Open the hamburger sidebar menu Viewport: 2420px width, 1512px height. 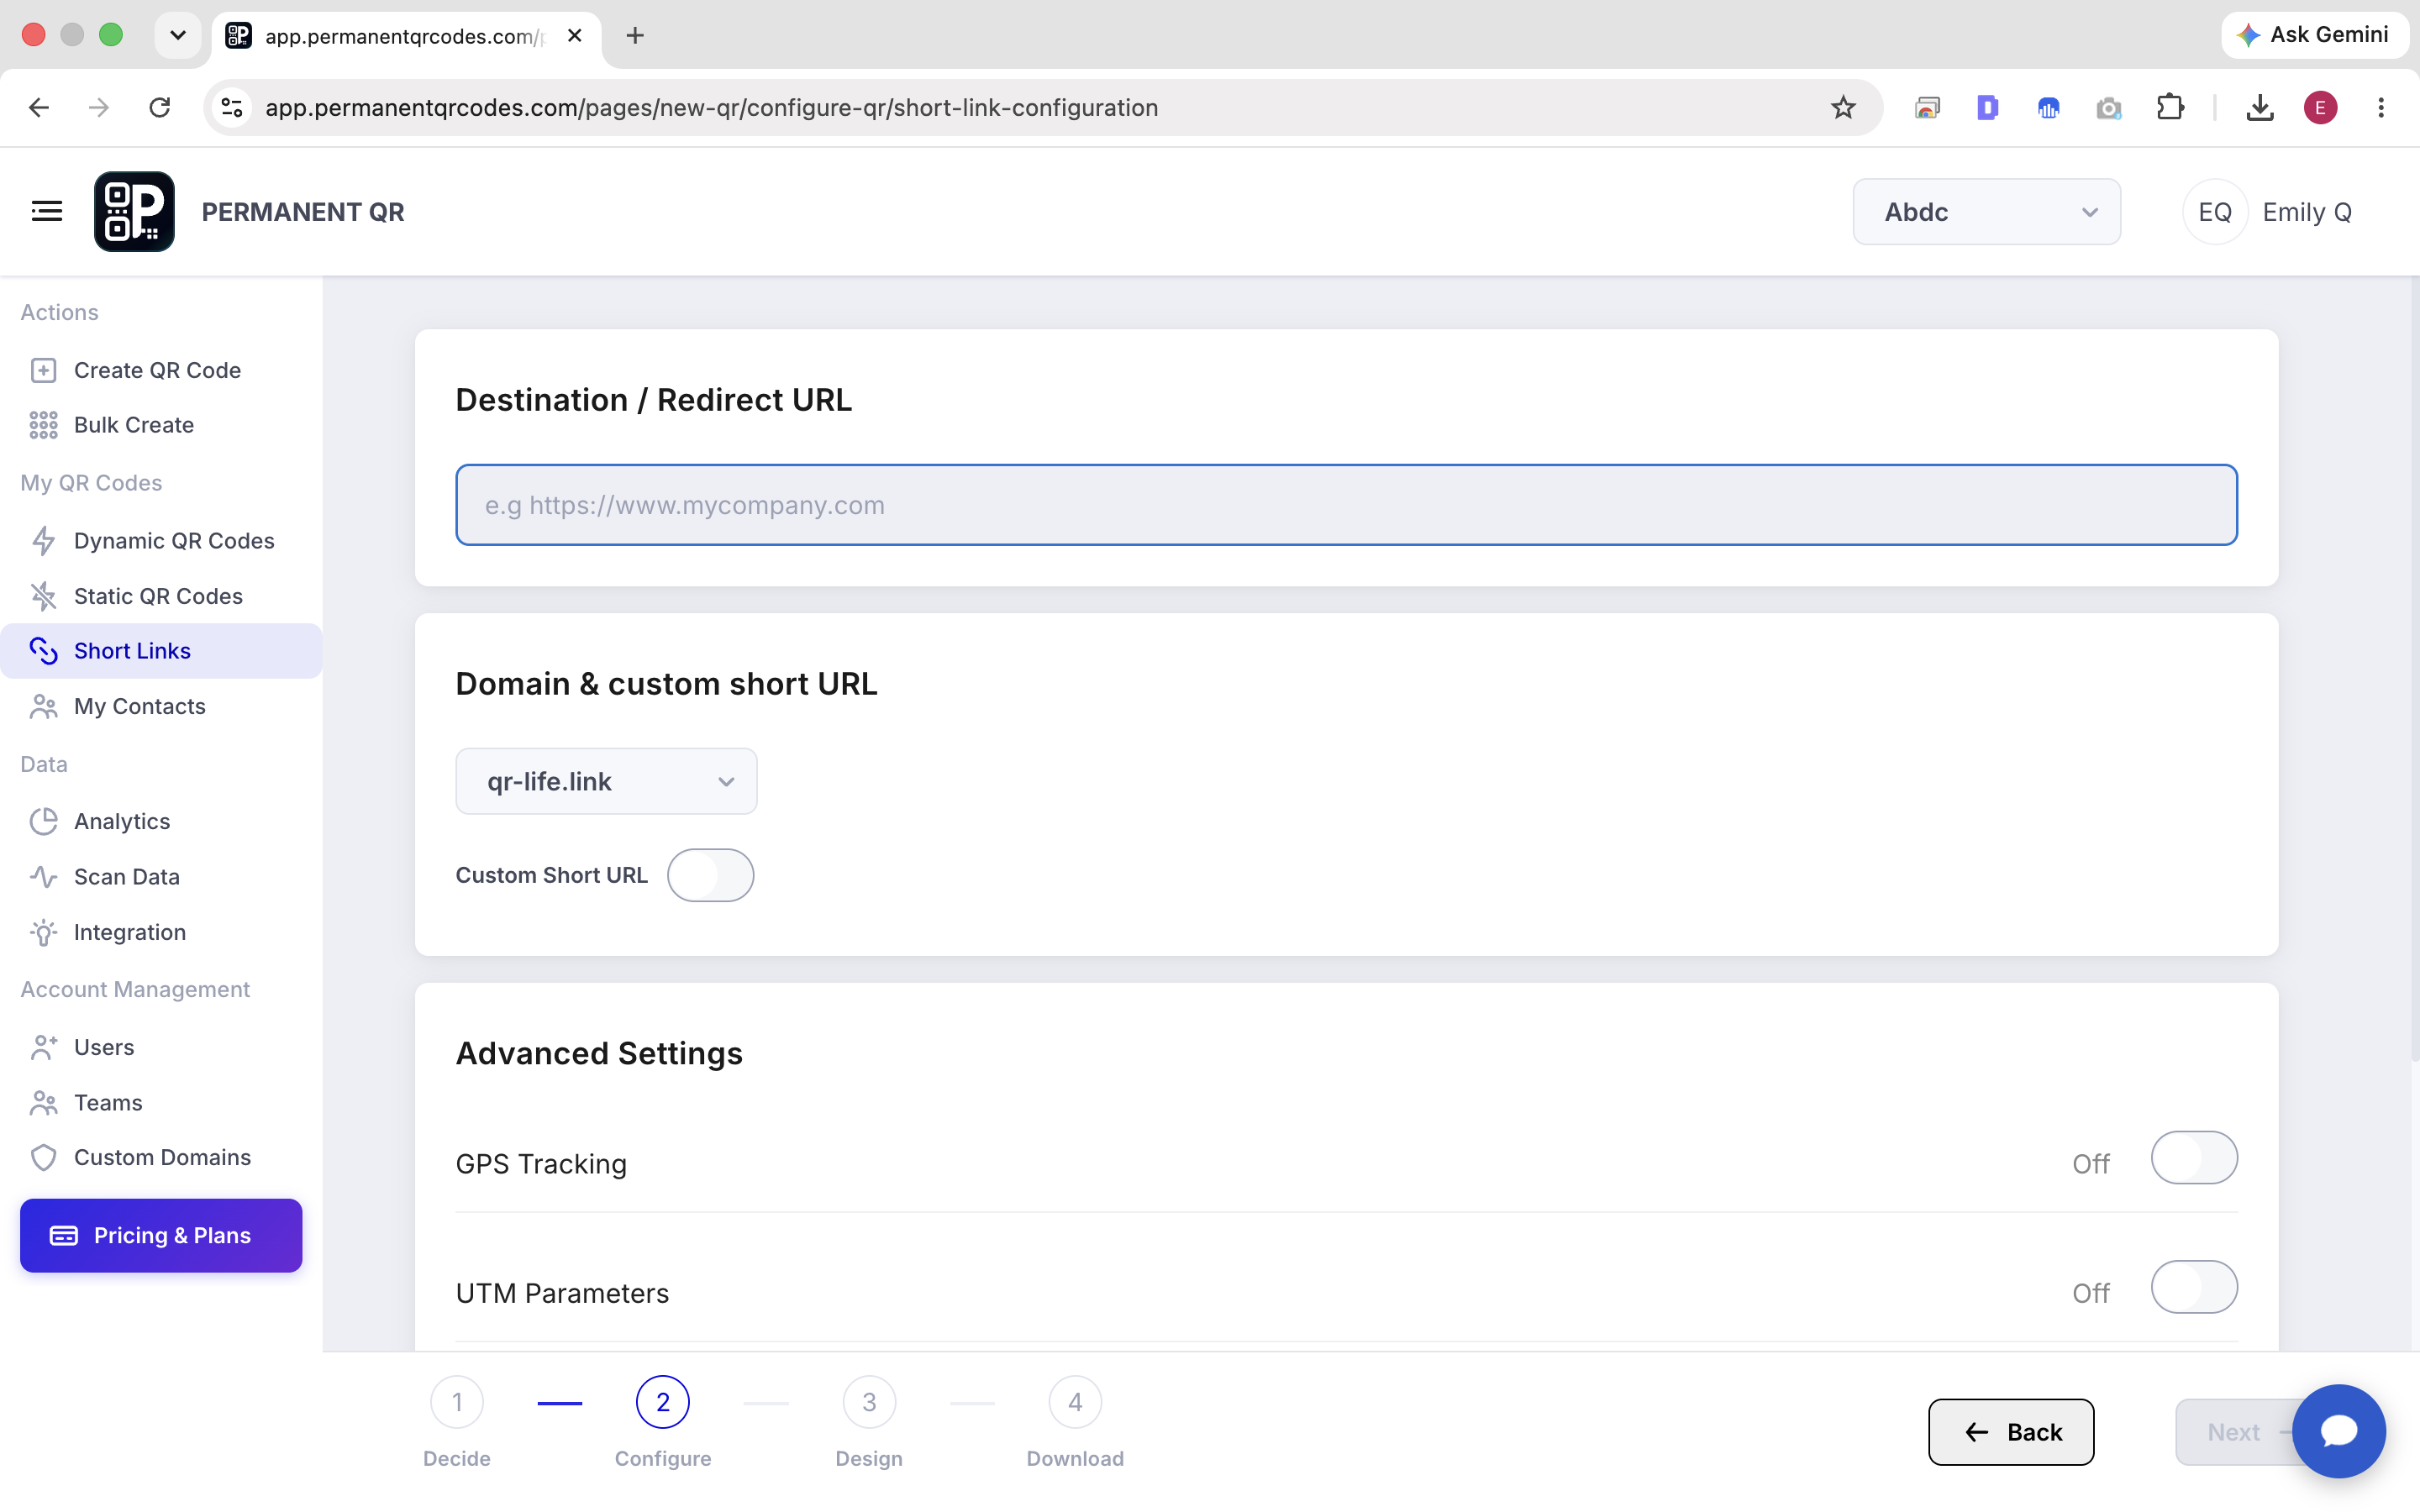tap(47, 211)
